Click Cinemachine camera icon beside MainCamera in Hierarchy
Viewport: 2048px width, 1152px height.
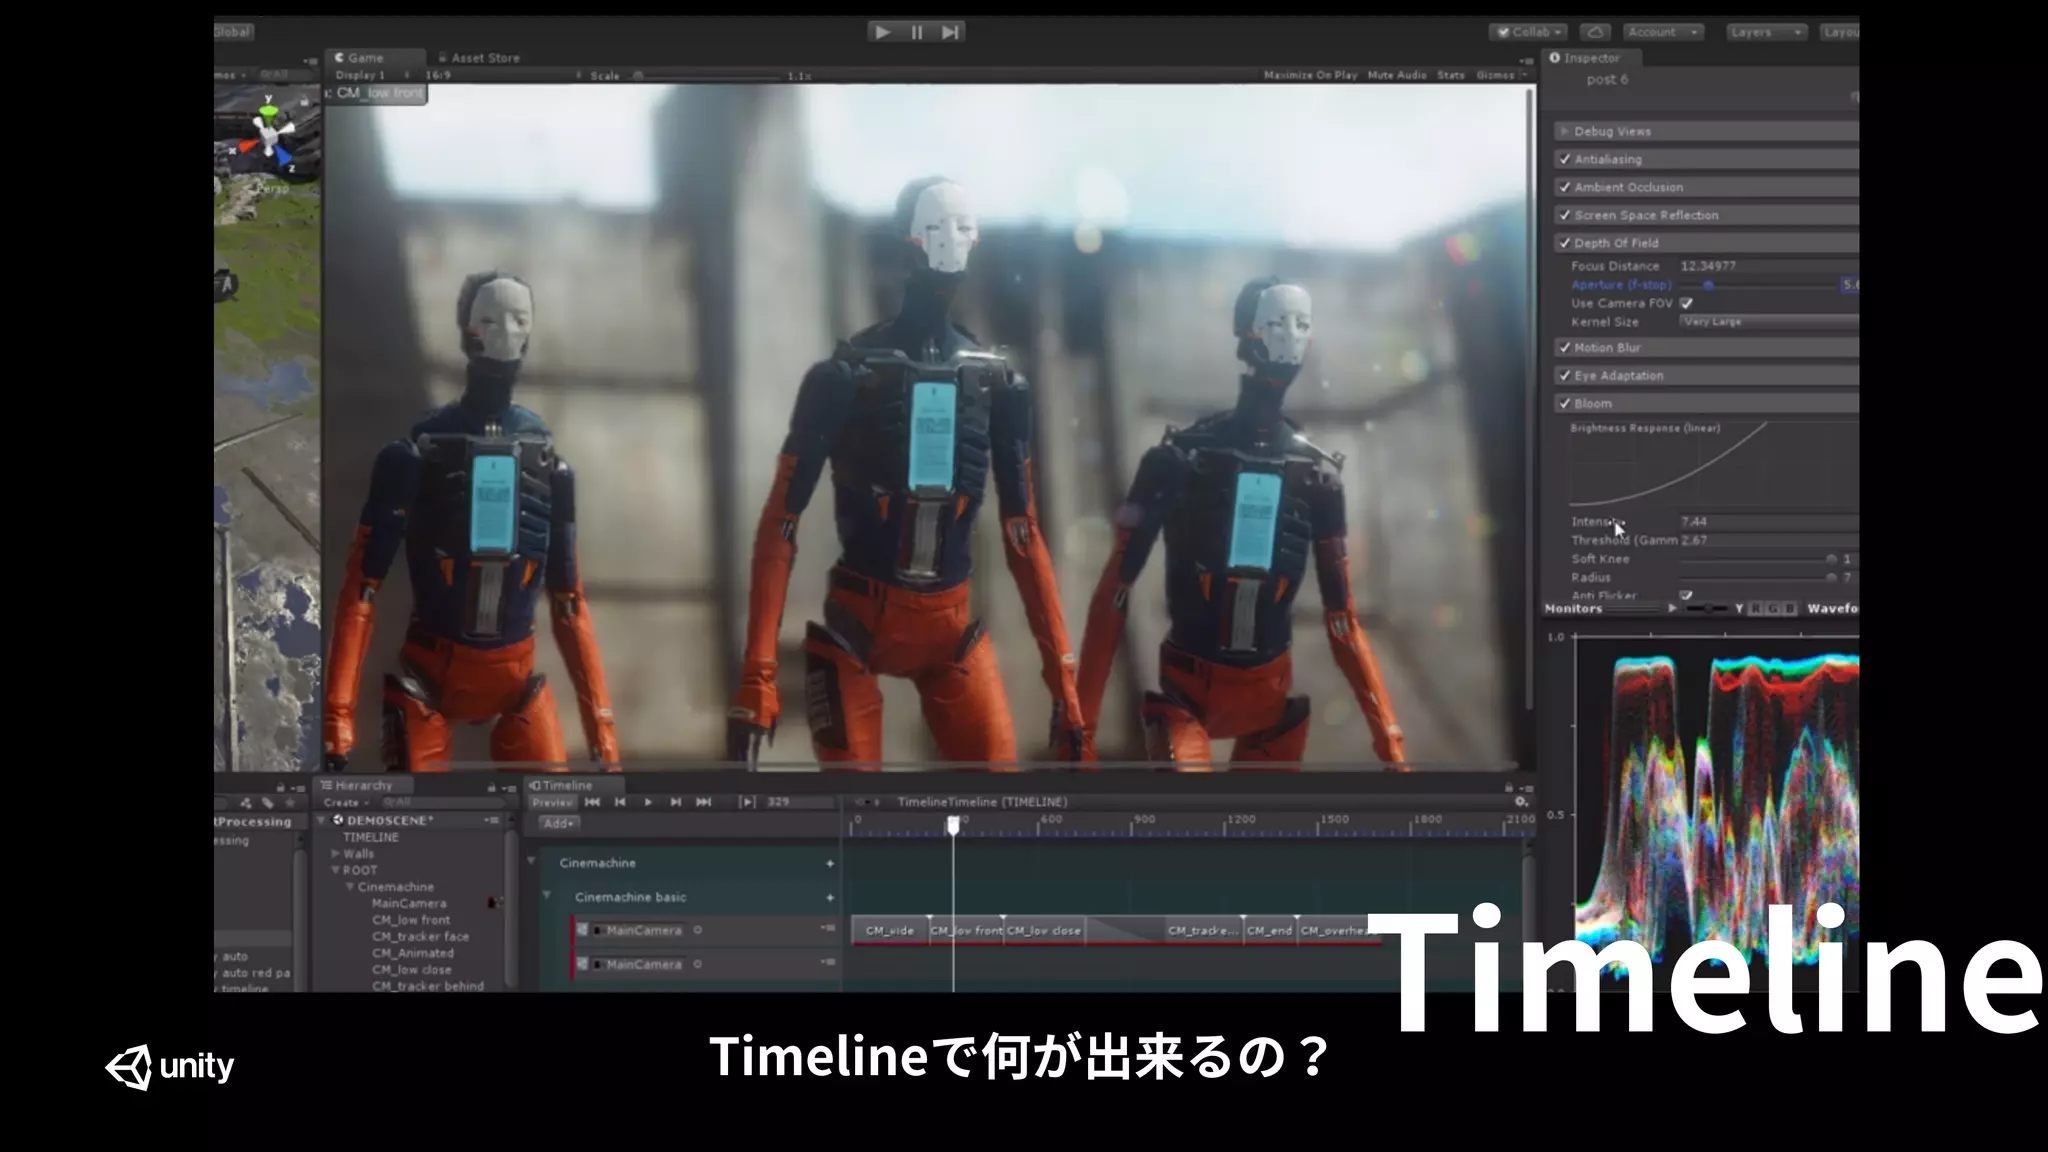(x=492, y=903)
